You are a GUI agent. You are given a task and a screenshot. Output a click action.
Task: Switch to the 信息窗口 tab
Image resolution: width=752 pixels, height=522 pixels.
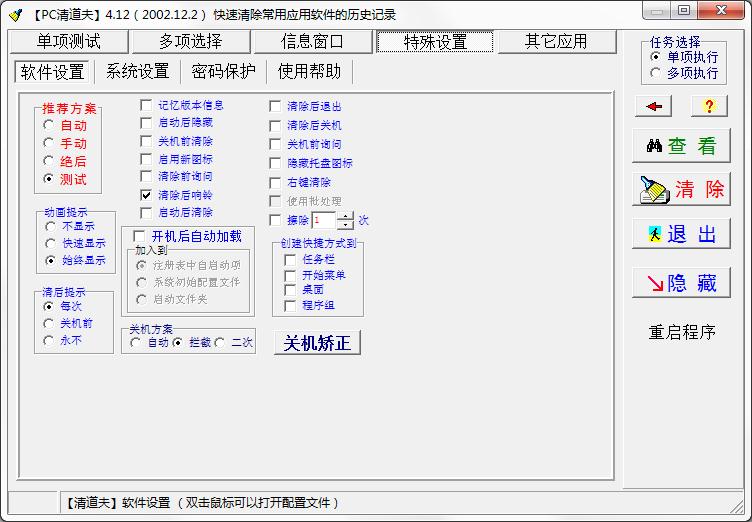(x=312, y=42)
